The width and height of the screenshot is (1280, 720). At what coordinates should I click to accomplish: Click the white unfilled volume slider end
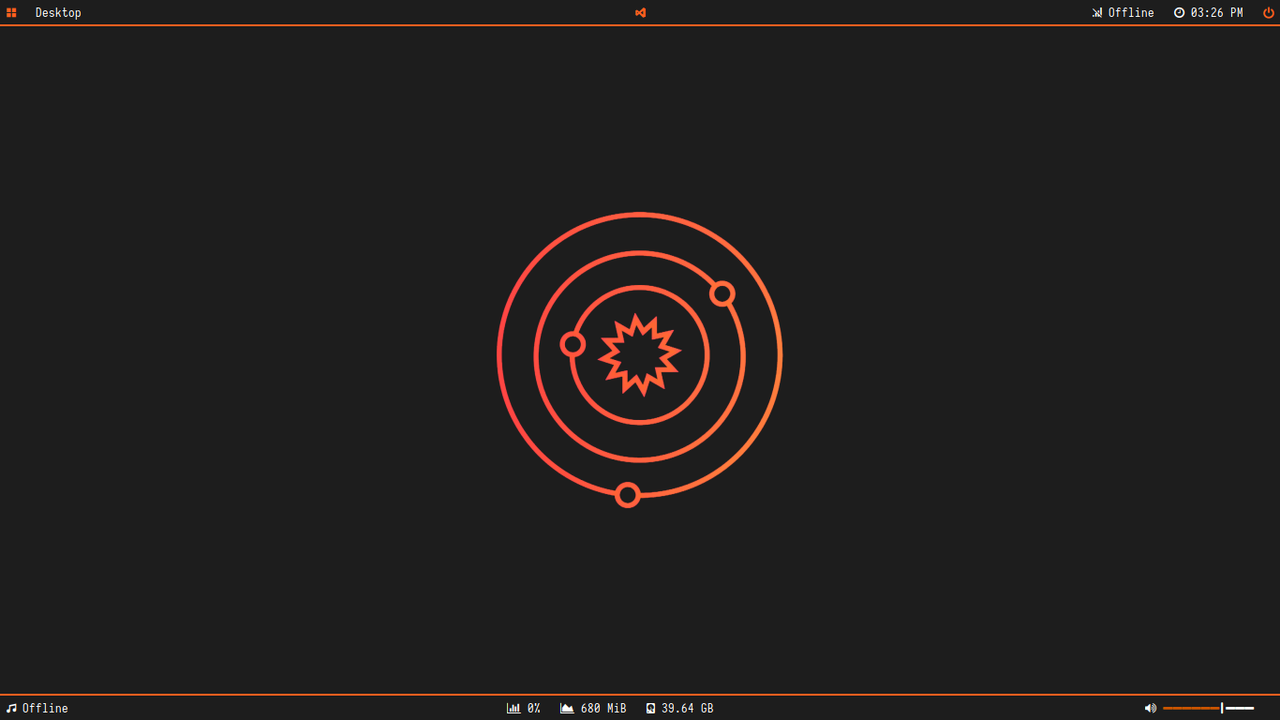(1240, 708)
